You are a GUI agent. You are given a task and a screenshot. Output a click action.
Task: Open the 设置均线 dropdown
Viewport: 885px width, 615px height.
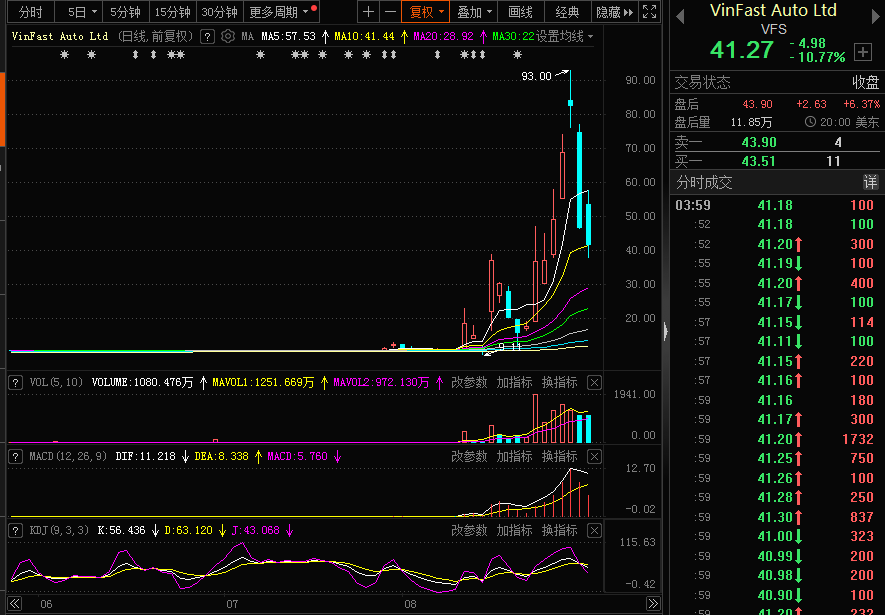564,37
